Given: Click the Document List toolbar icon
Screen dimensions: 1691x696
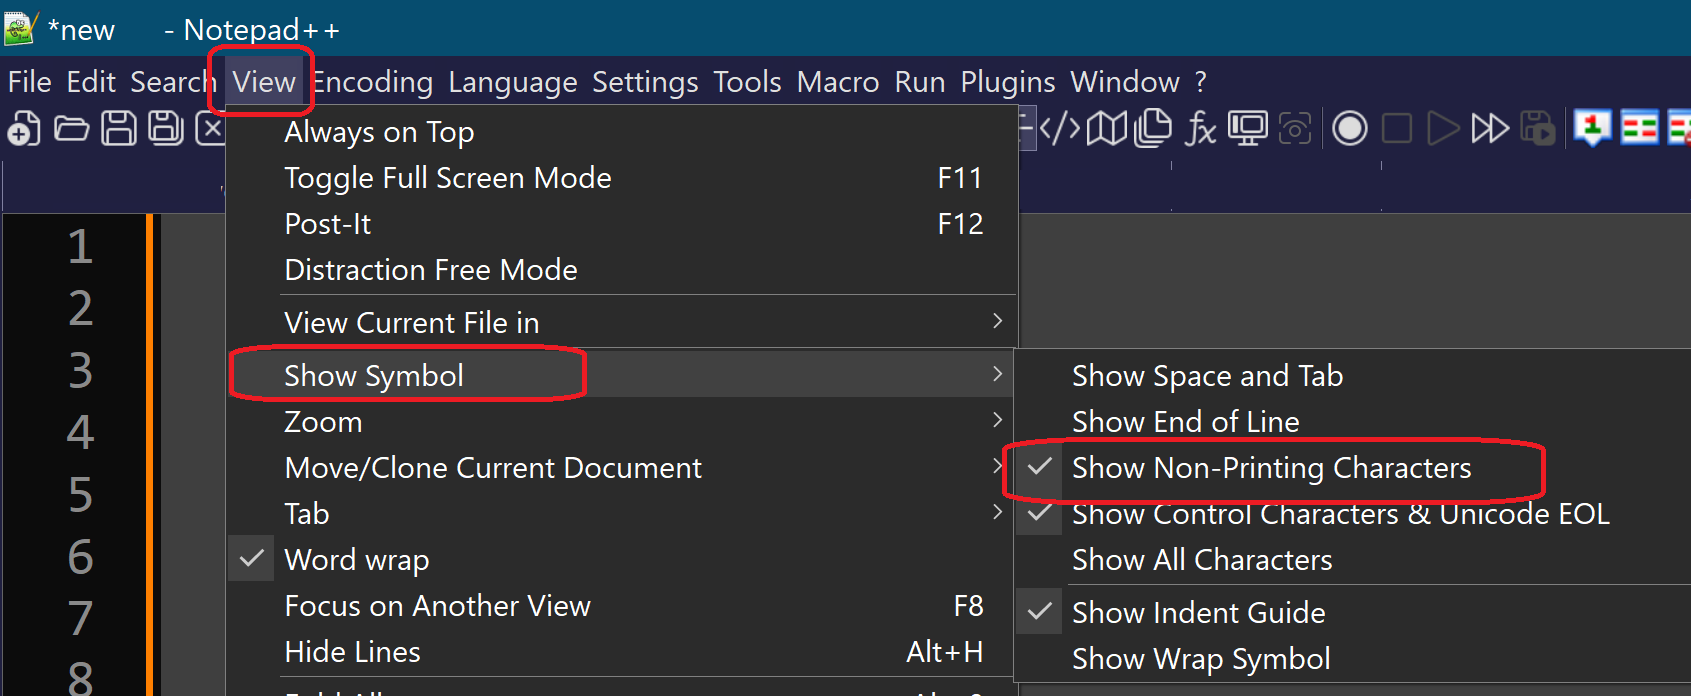Looking at the screenshot, I should point(1153,129).
